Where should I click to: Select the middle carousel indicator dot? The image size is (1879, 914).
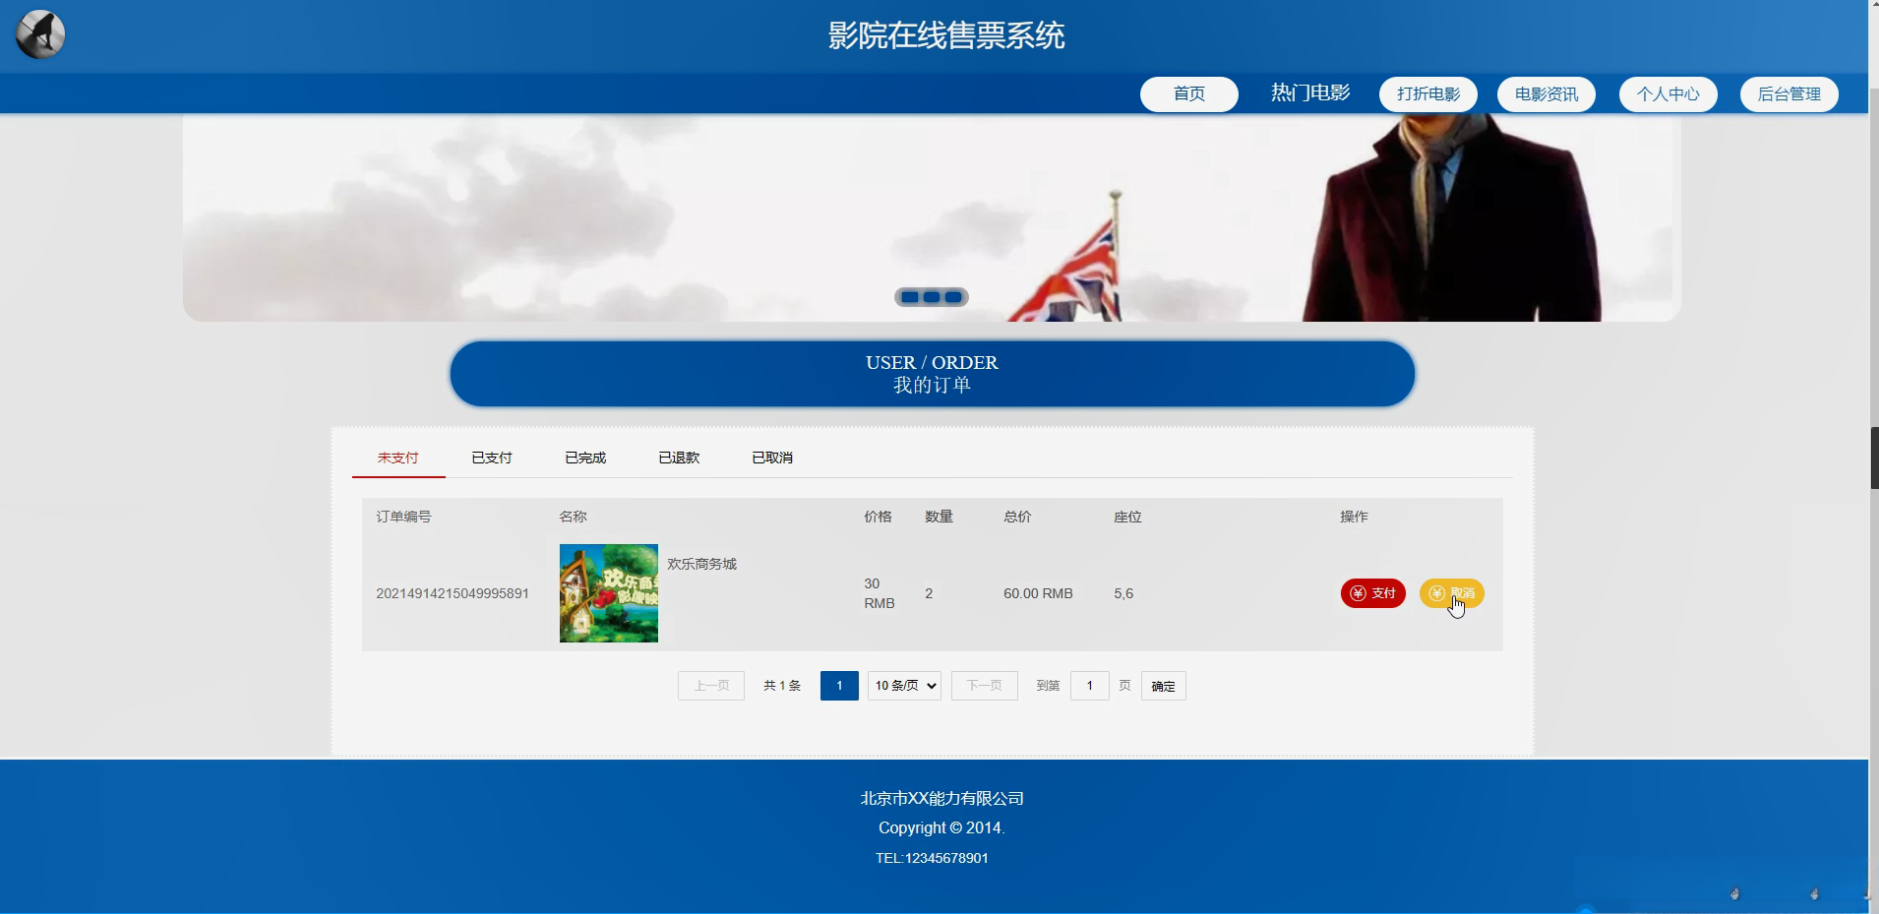coord(932,297)
